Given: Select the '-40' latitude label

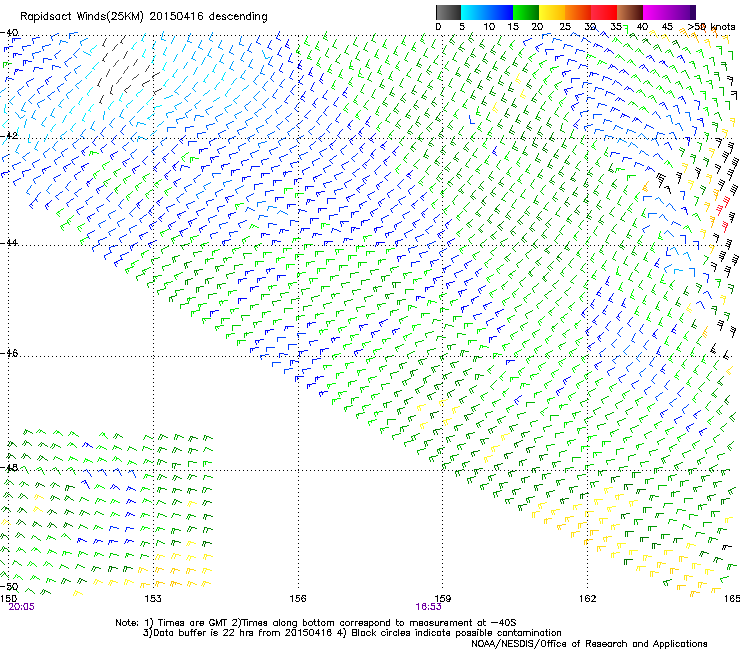Looking at the screenshot, I should tap(9, 33).
